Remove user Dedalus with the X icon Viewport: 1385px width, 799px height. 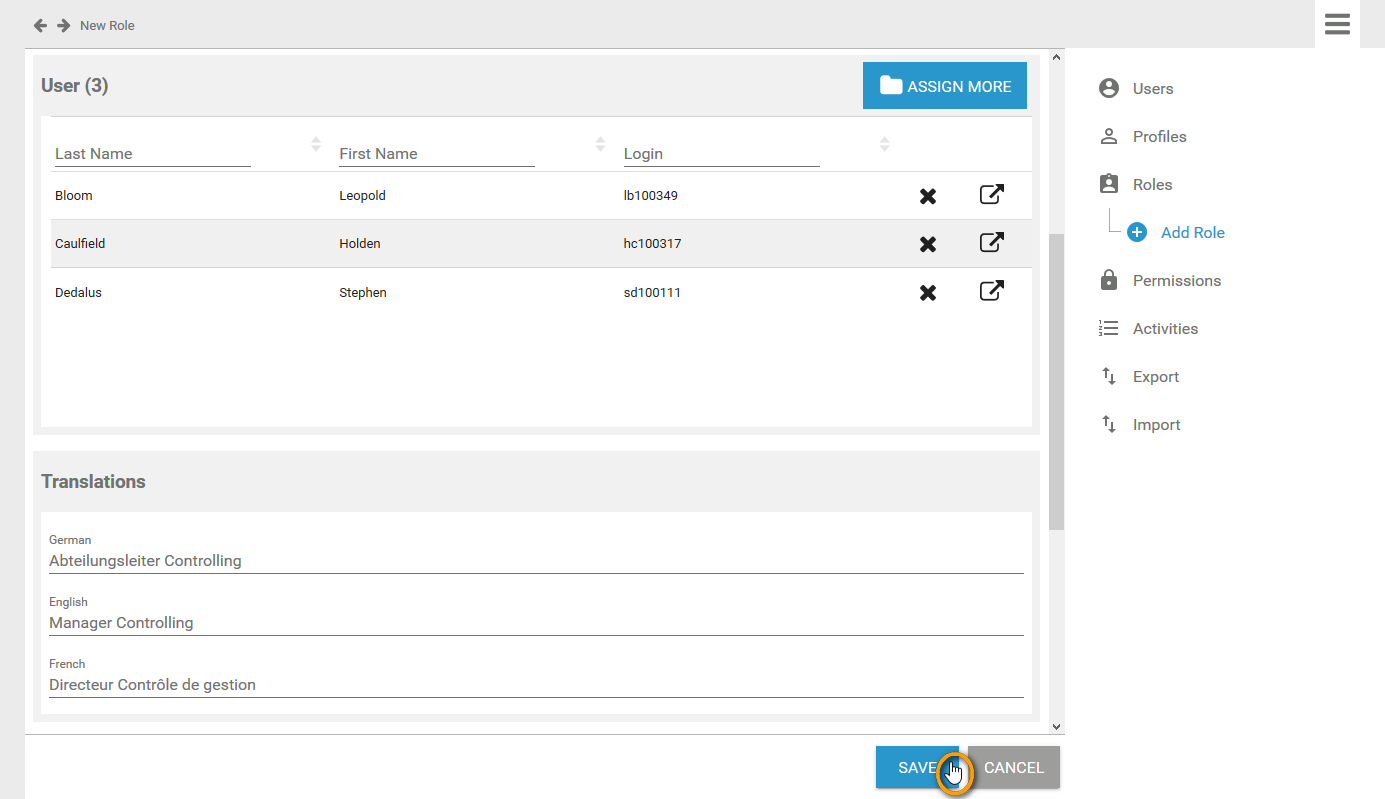tap(928, 293)
